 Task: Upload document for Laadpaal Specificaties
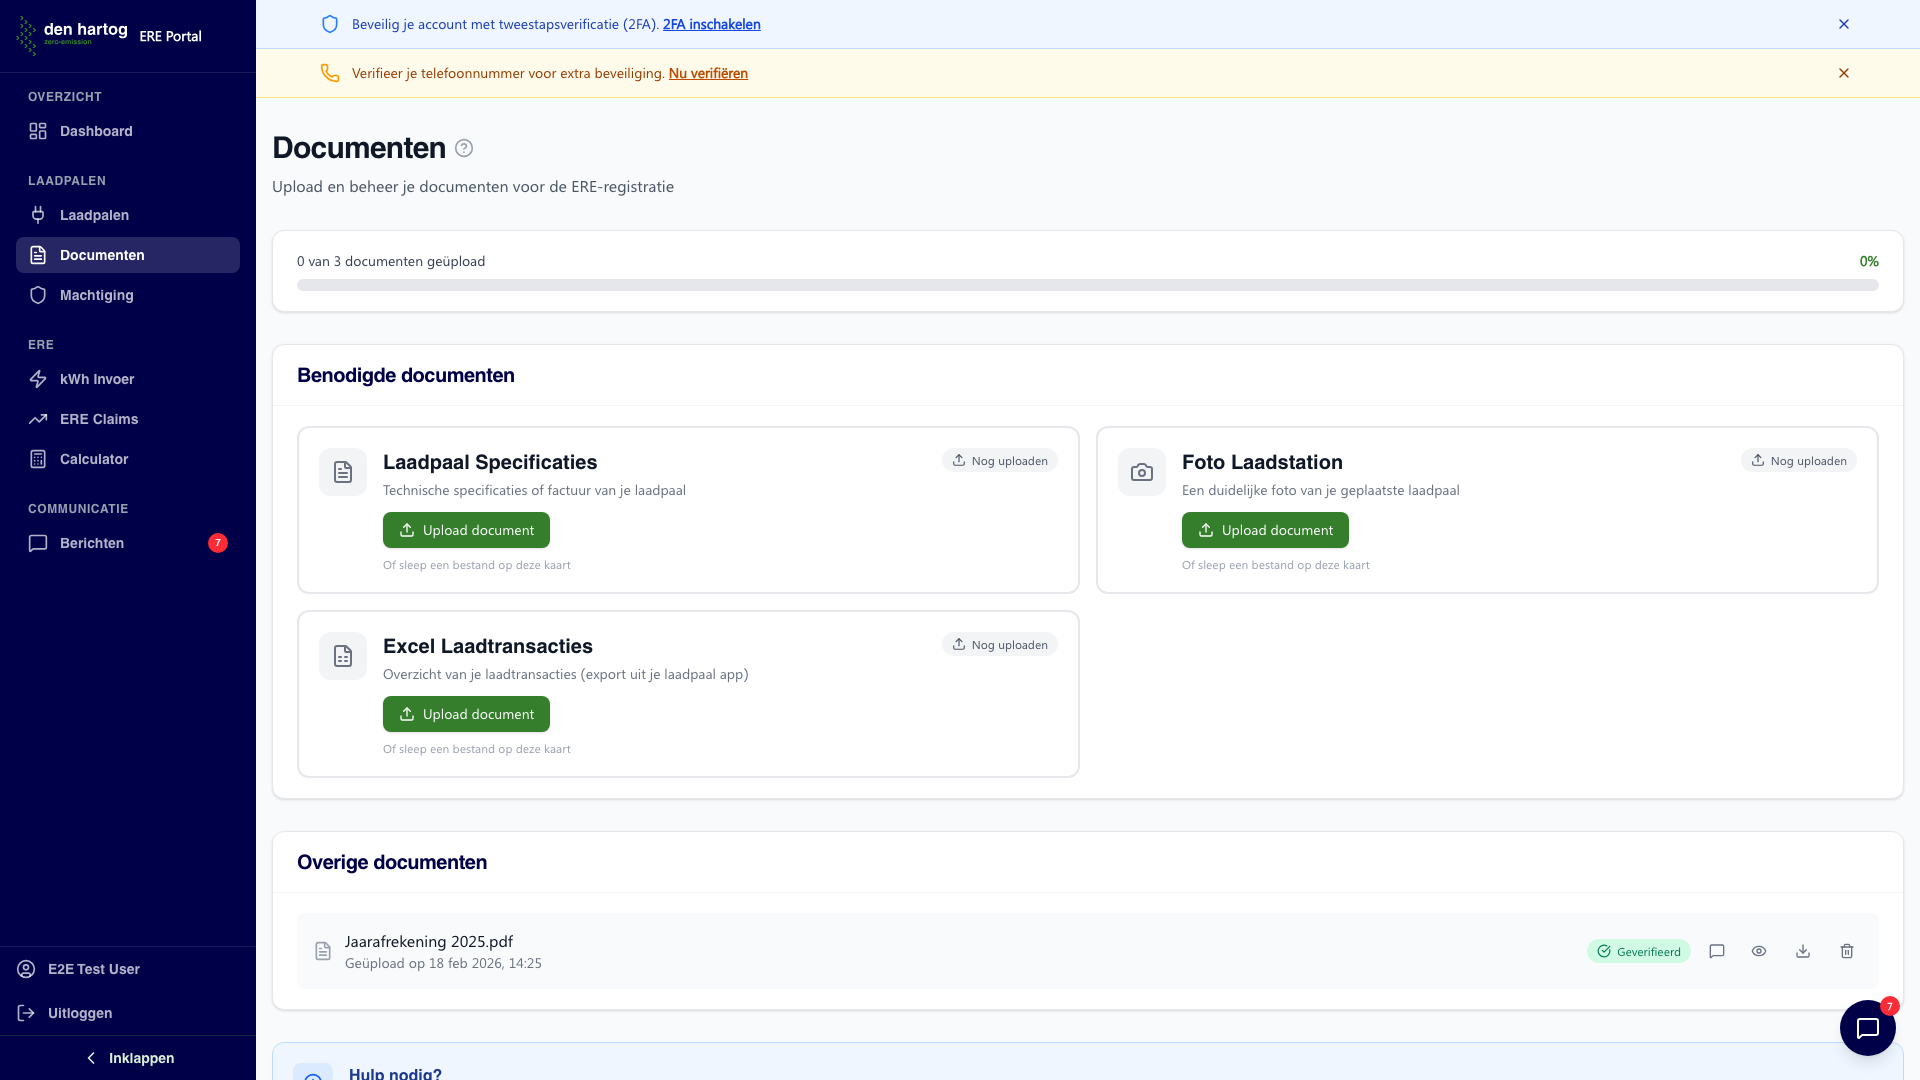466,530
